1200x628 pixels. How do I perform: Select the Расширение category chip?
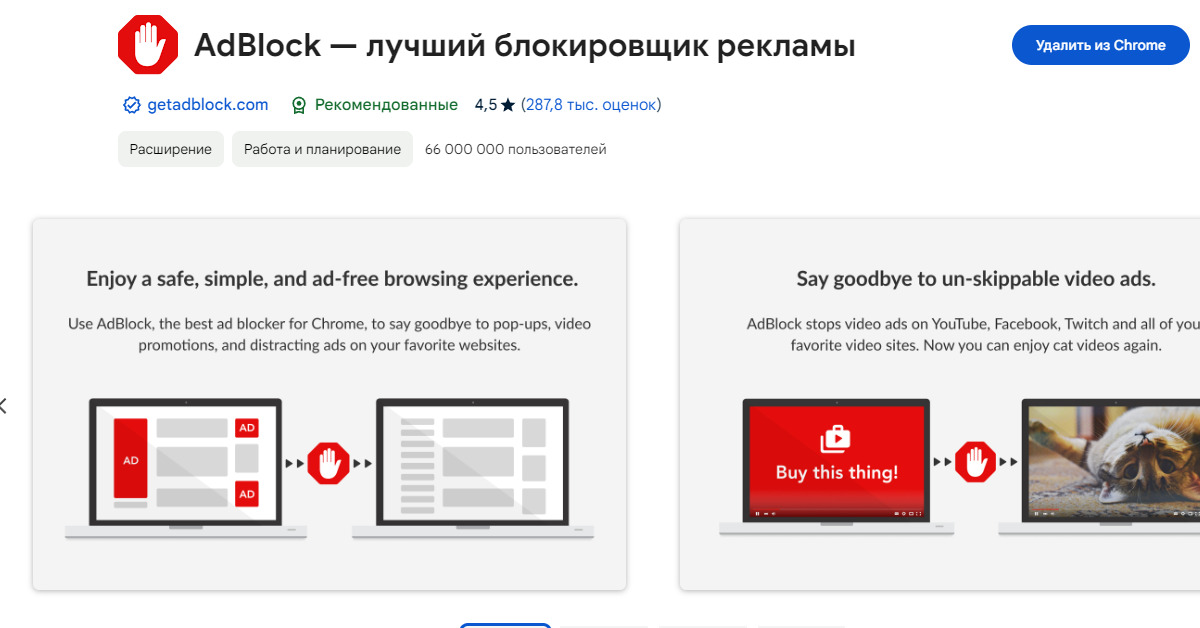click(x=170, y=148)
